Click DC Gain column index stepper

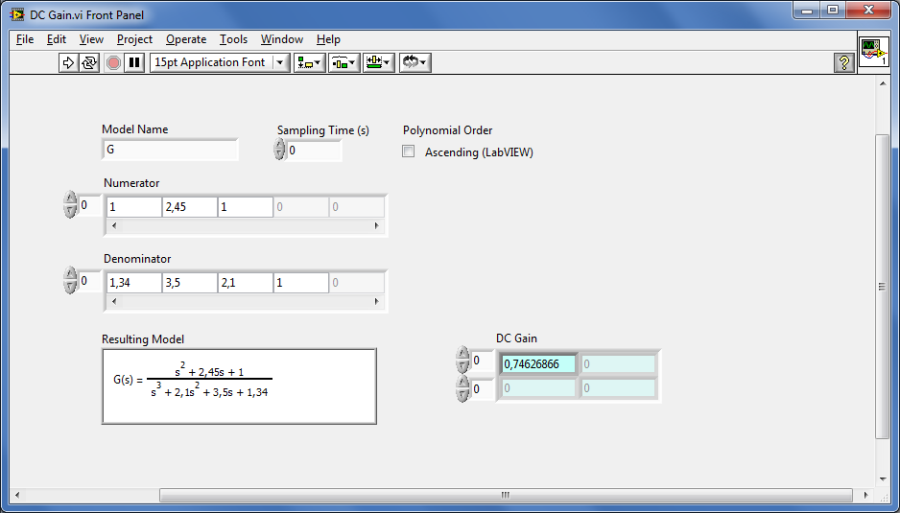463,389
